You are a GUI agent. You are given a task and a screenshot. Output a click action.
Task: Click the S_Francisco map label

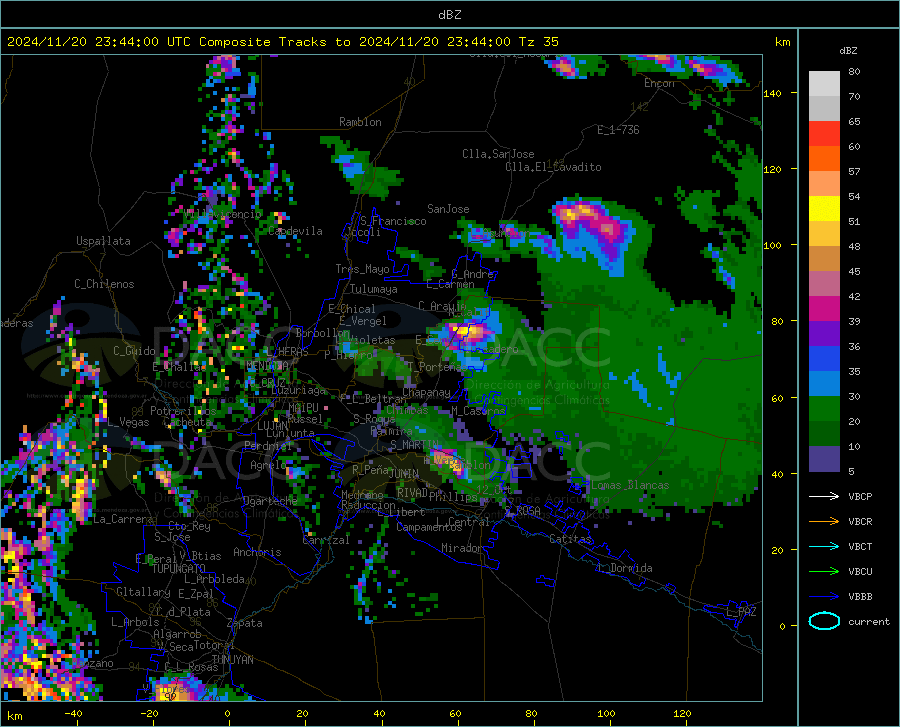[393, 221]
